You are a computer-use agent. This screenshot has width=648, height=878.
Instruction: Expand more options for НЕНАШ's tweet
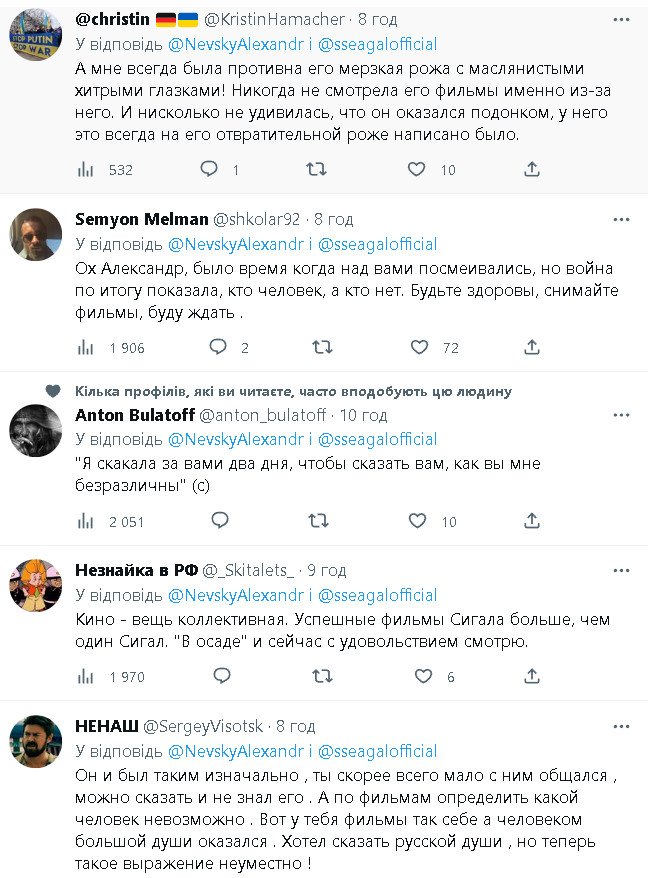621,726
